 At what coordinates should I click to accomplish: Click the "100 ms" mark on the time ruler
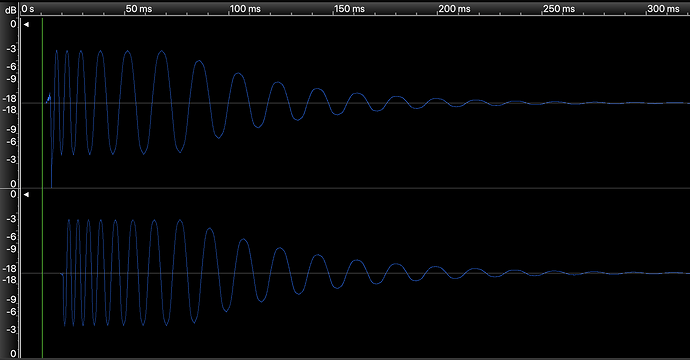pos(246,9)
